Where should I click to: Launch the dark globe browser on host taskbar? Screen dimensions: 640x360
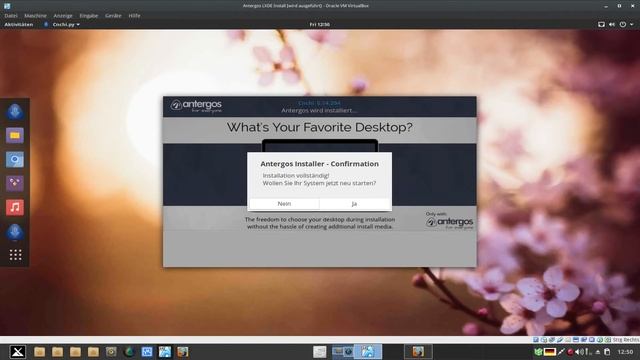point(129,352)
